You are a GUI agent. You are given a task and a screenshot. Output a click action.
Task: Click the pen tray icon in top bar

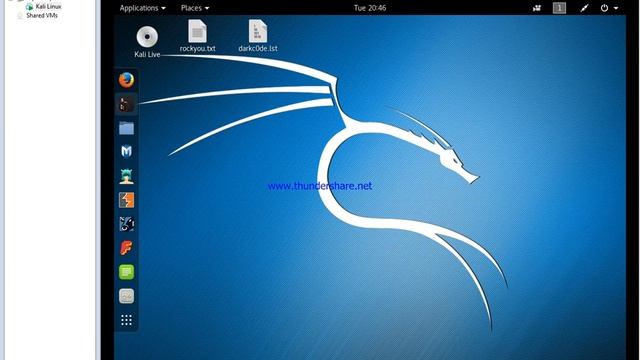click(584, 8)
